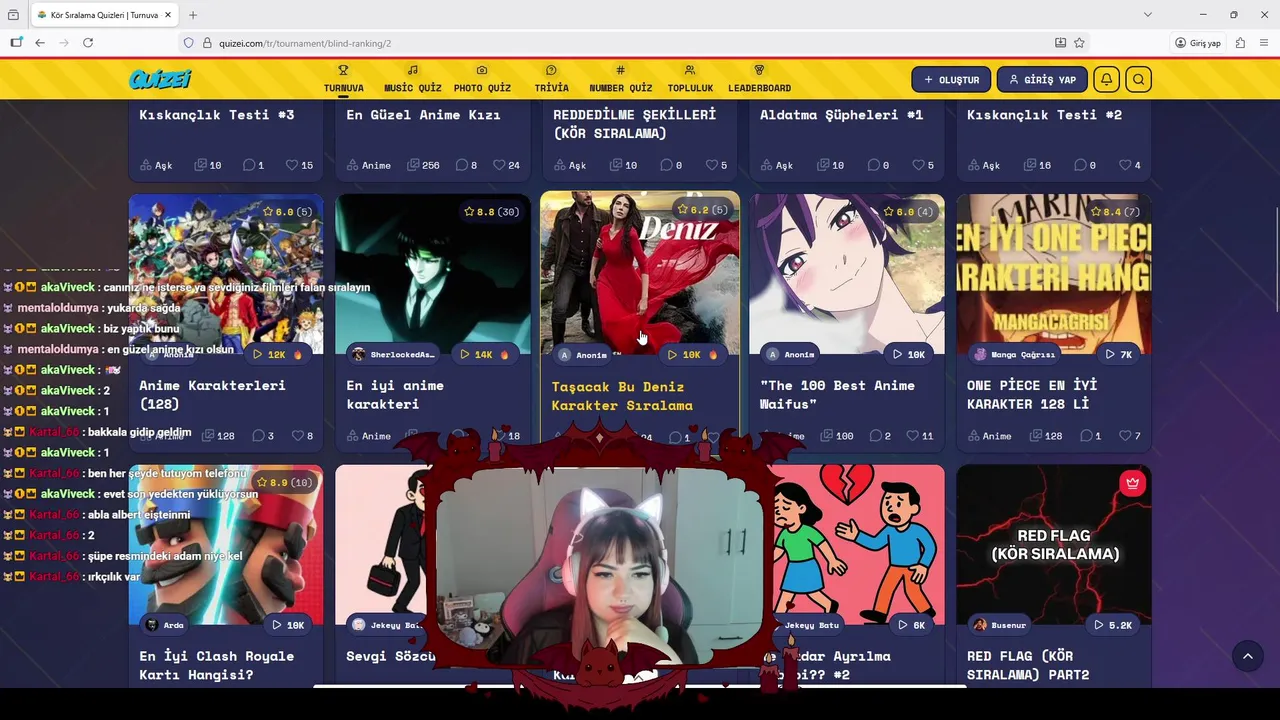The height and width of the screenshot is (720, 1280).
Task: Click Taşacak Bu Deniz Karakter Sıralama title
Action: [622, 396]
